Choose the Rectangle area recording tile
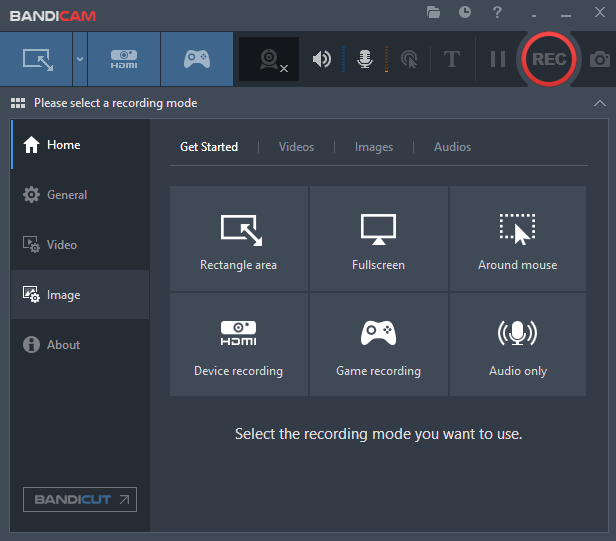 [239, 238]
